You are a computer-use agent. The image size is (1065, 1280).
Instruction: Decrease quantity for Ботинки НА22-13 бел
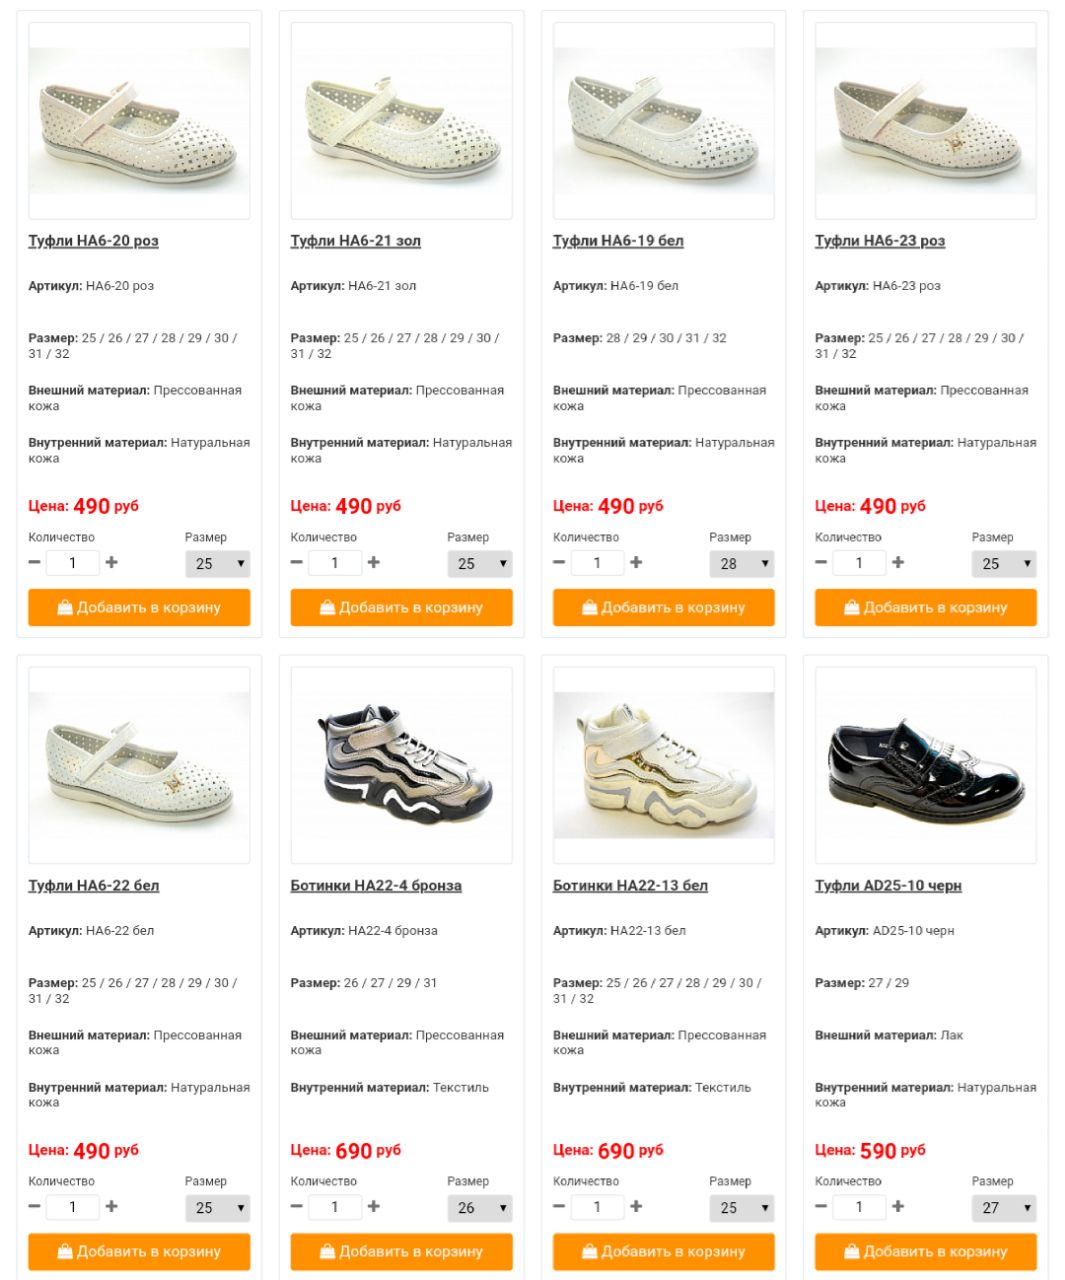click(x=559, y=1207)
